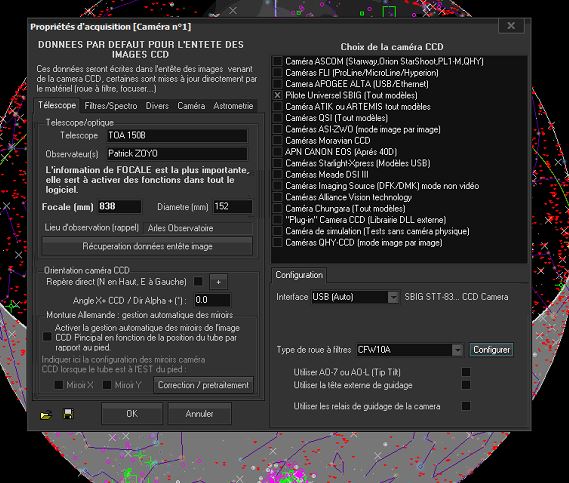Enable Utiliser AO-7 ou AO-L checkbox
The width and height of the screenshot is (569, 483).
[466, 372]
